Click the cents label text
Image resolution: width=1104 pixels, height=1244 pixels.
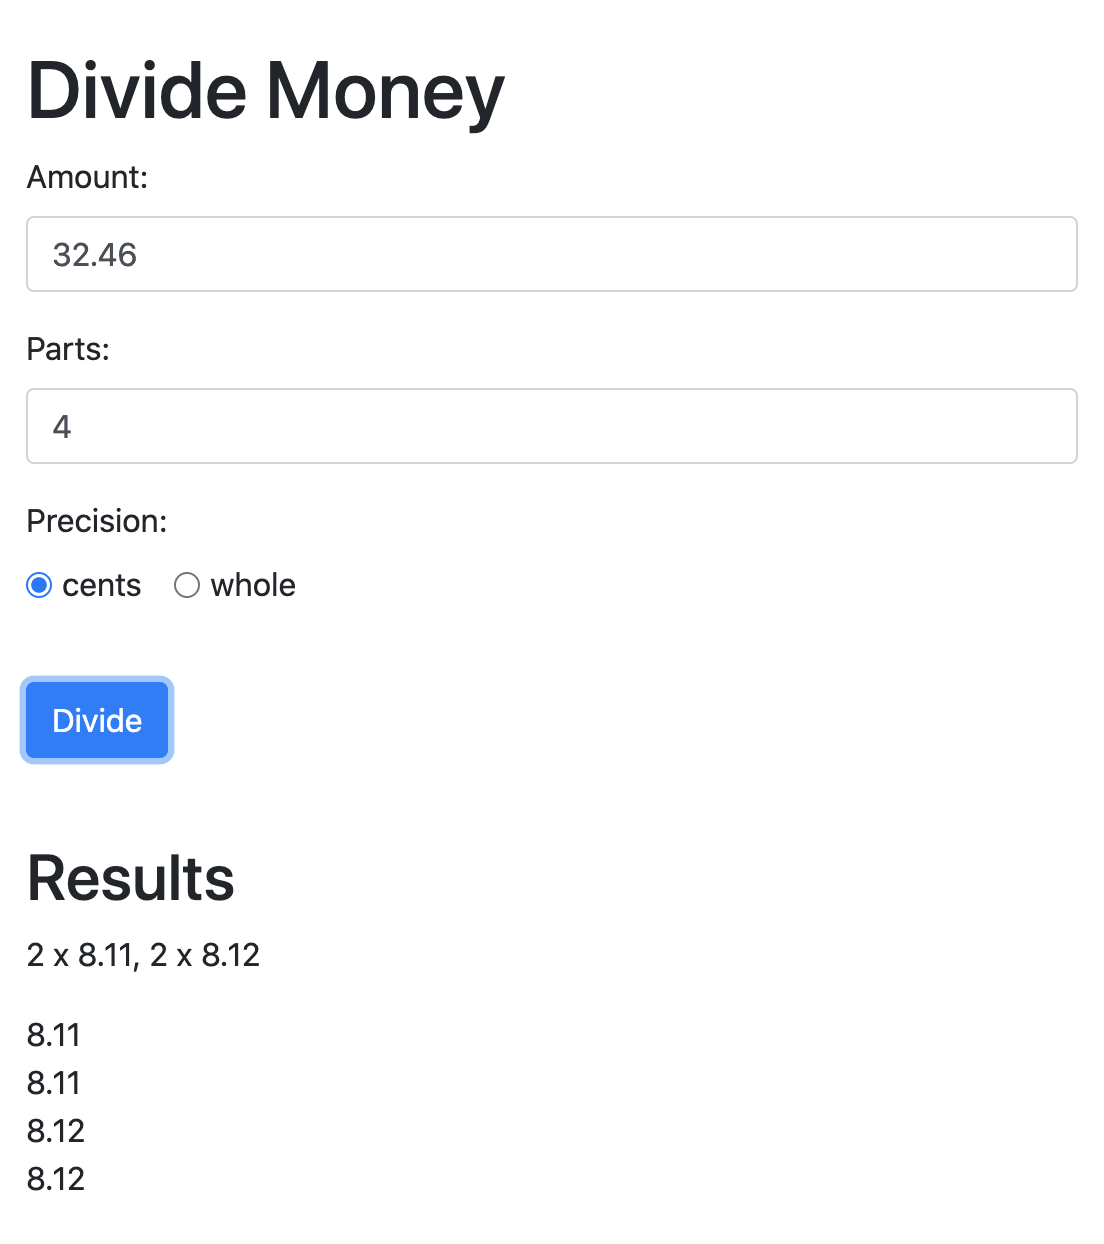(x=100, y=585)
